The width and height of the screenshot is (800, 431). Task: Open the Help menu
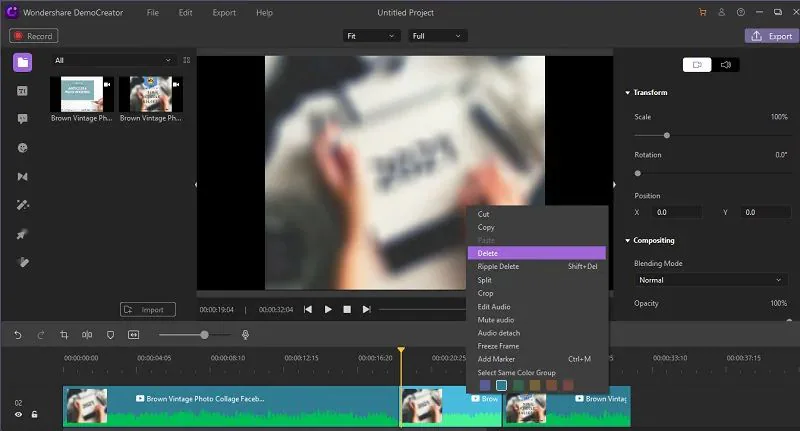tap(264, 13)
